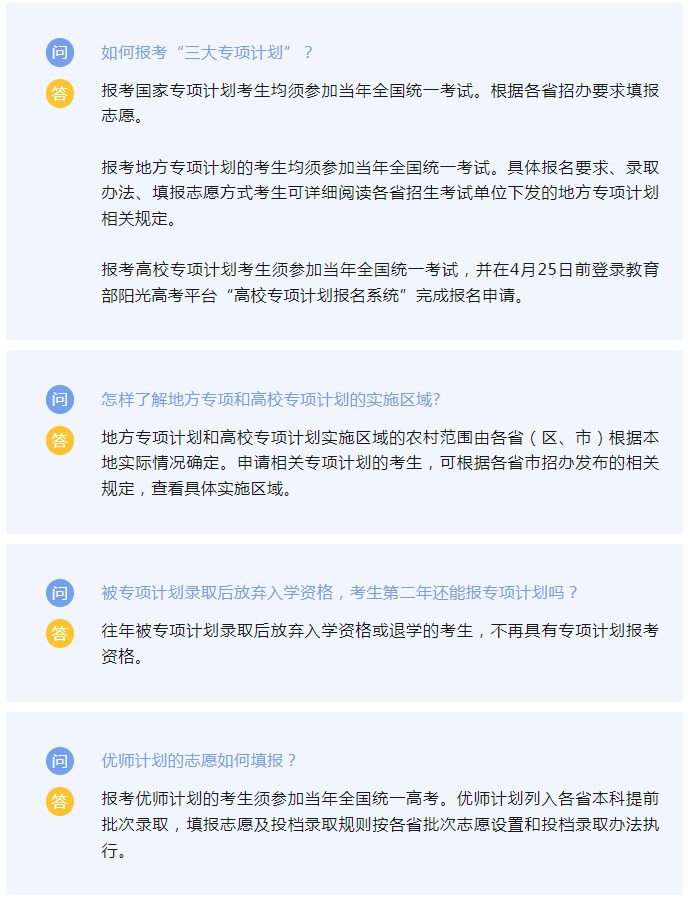Click the yellow 答 icon beside 报考国家专项计划考生
Viewport: 690px width, 903px height.
coord(60,93)
